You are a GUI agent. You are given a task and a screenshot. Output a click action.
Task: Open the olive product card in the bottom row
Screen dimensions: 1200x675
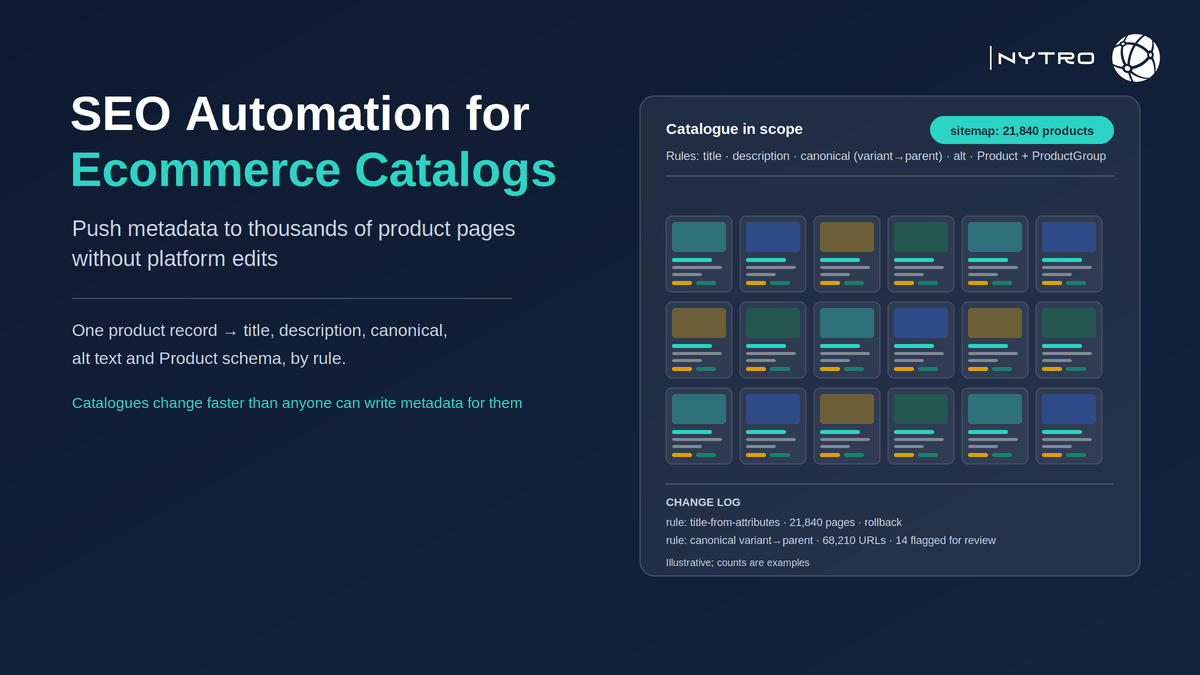coord(847,426)
